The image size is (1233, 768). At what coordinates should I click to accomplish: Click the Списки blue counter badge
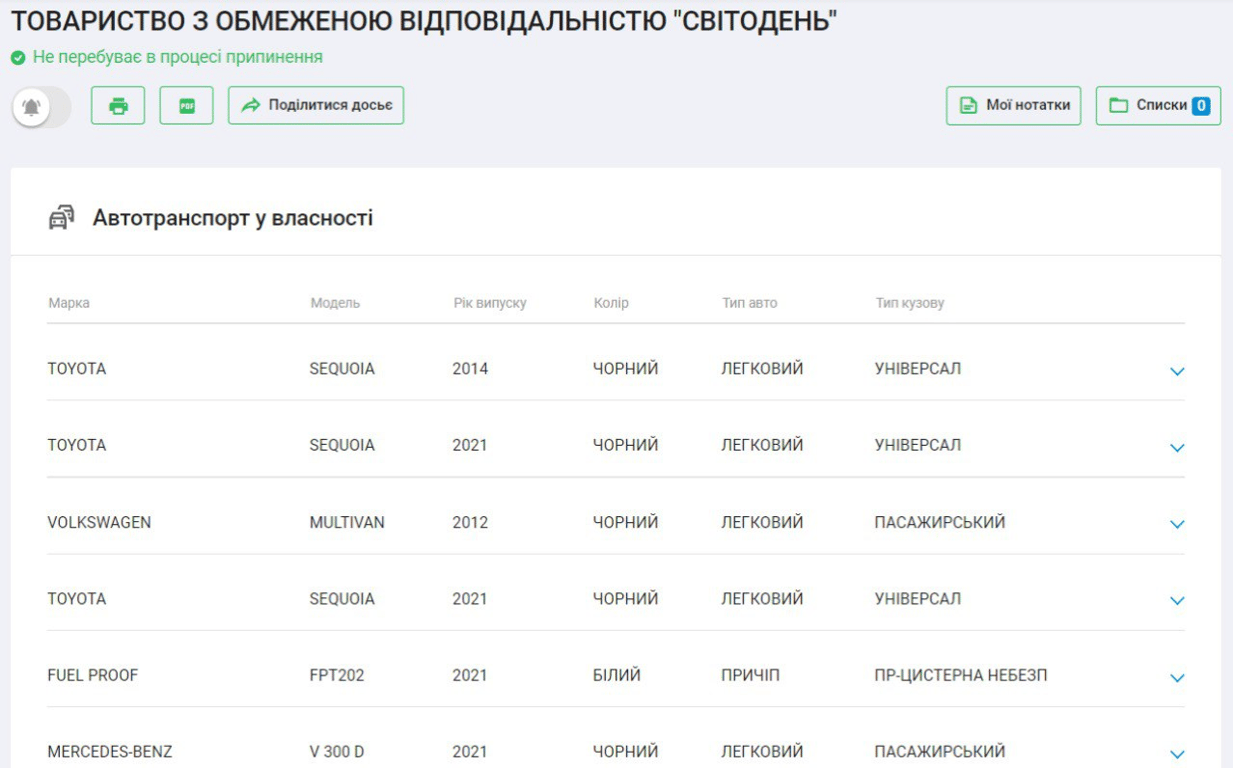click(x=1200, y=105)
